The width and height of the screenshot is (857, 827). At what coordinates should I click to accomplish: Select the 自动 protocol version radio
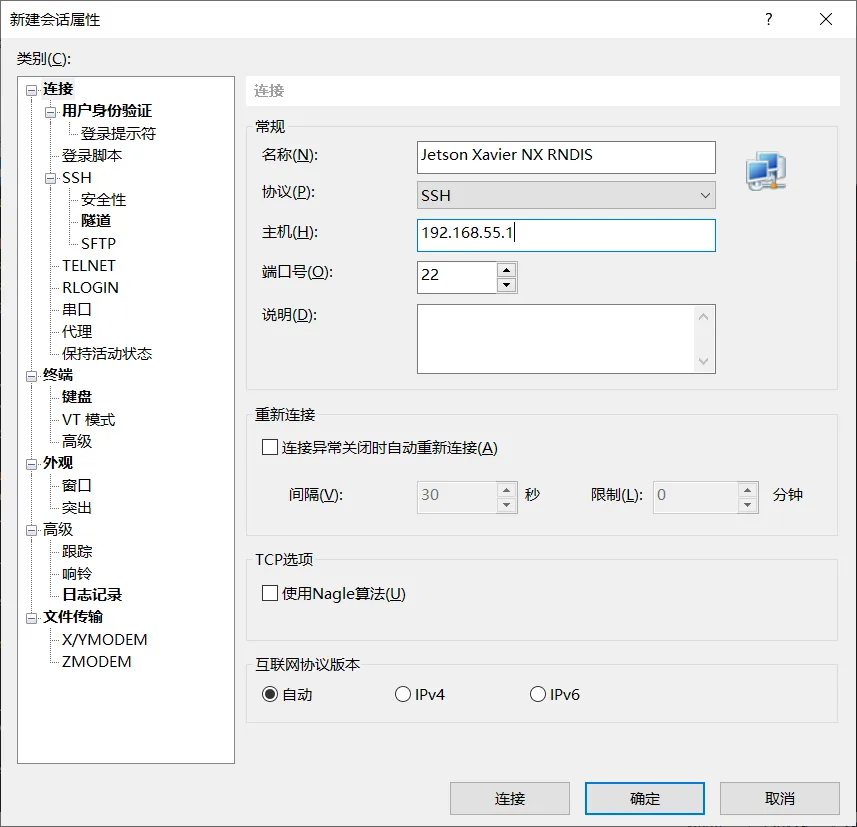270,694
